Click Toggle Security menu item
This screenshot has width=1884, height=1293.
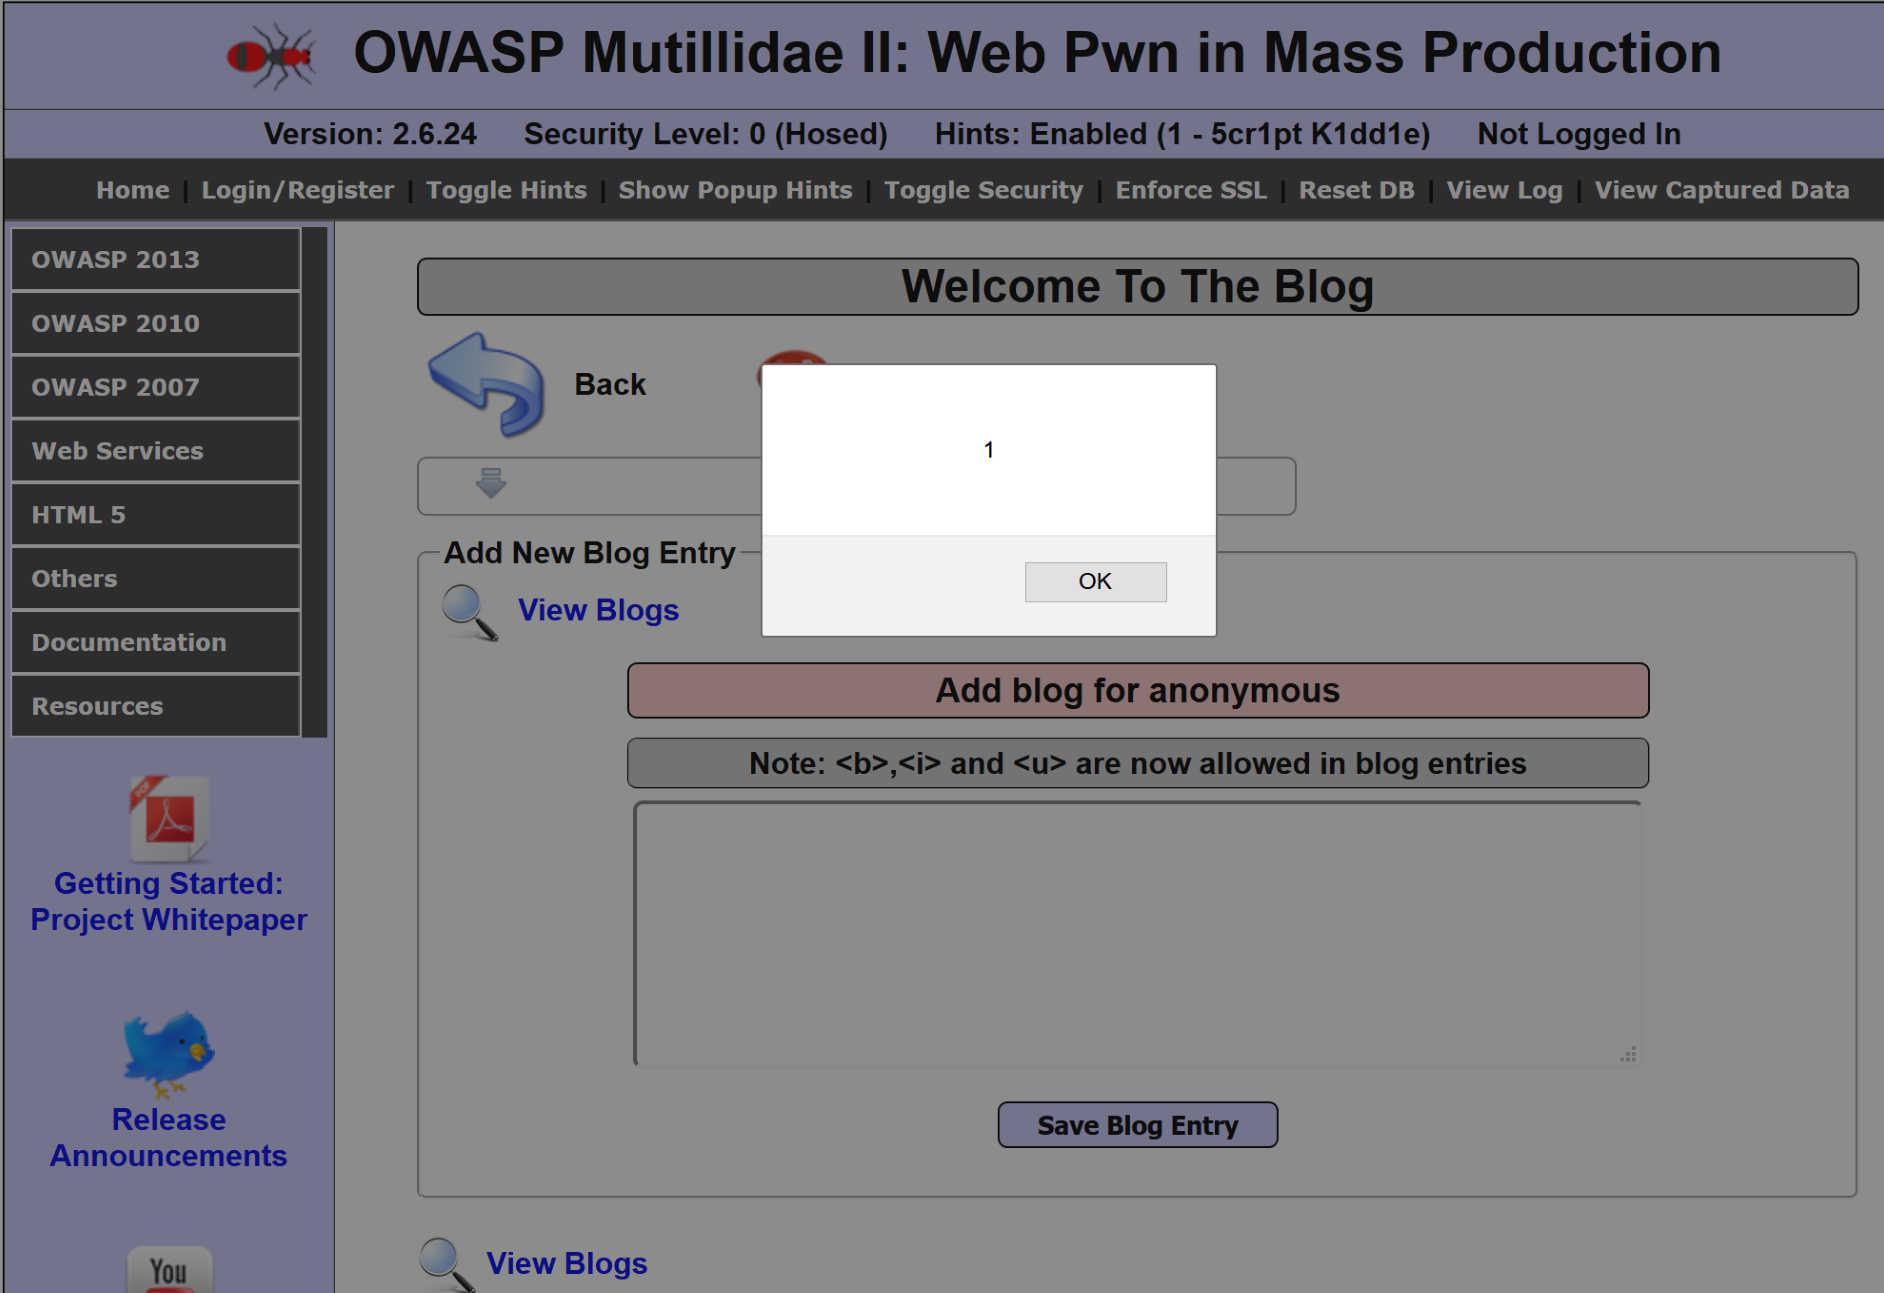tap(984, 190)
